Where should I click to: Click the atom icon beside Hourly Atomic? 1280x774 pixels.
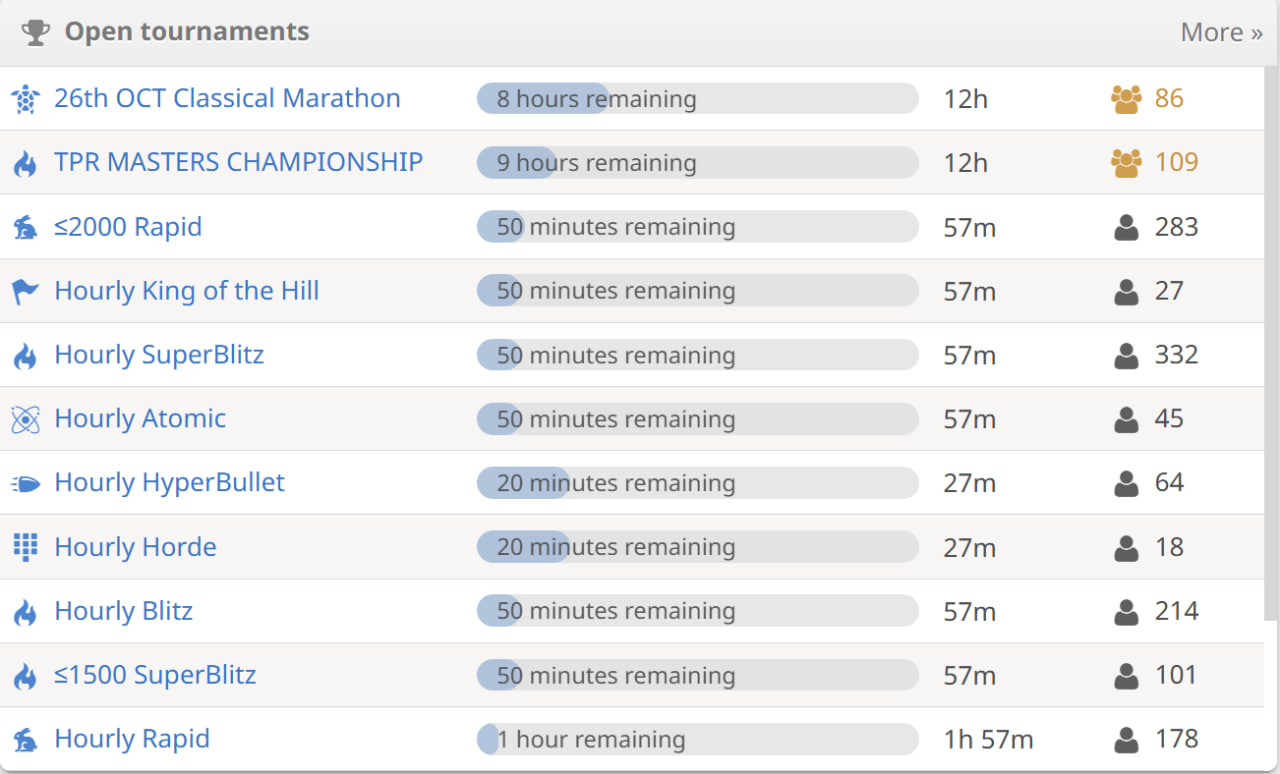pos(25,419)
